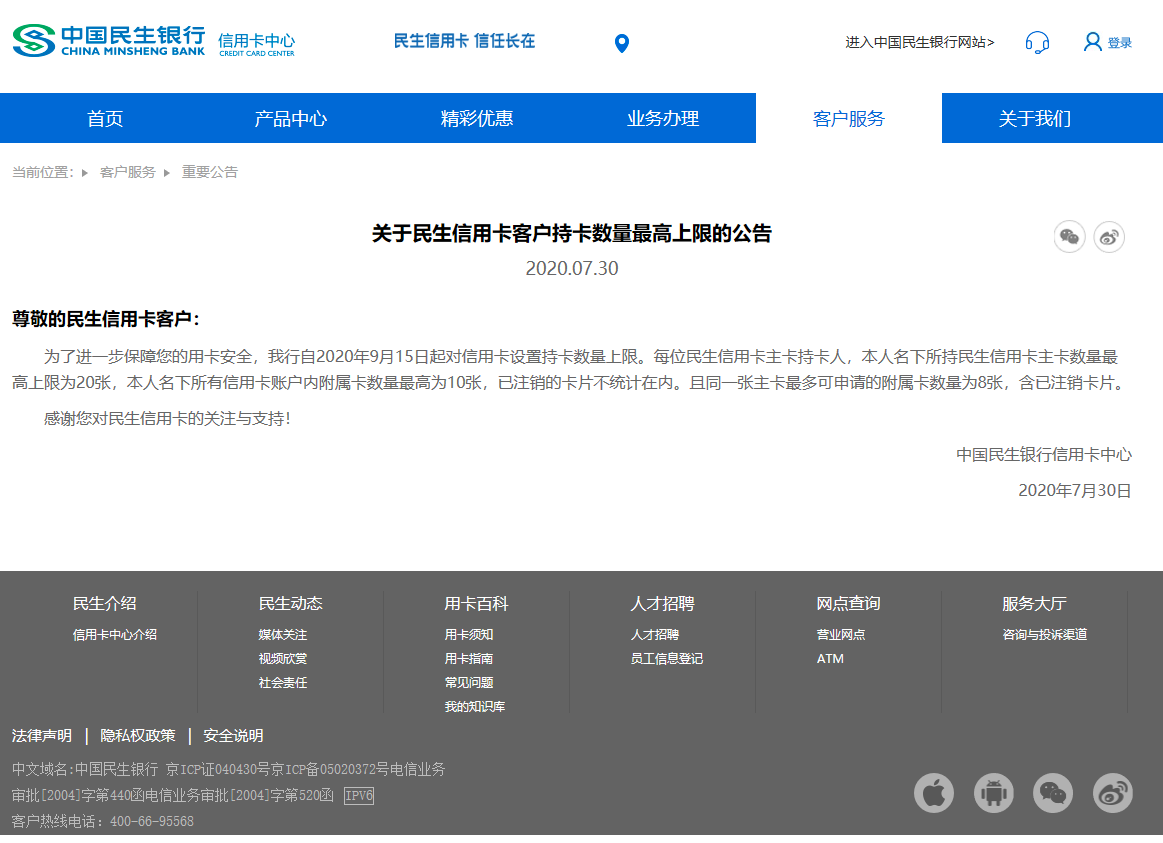Image resolution: width=1163 pixels, height=843 pixels.
Task: Open the 媒体关注 footer link
Action: [x=283, y=635]
